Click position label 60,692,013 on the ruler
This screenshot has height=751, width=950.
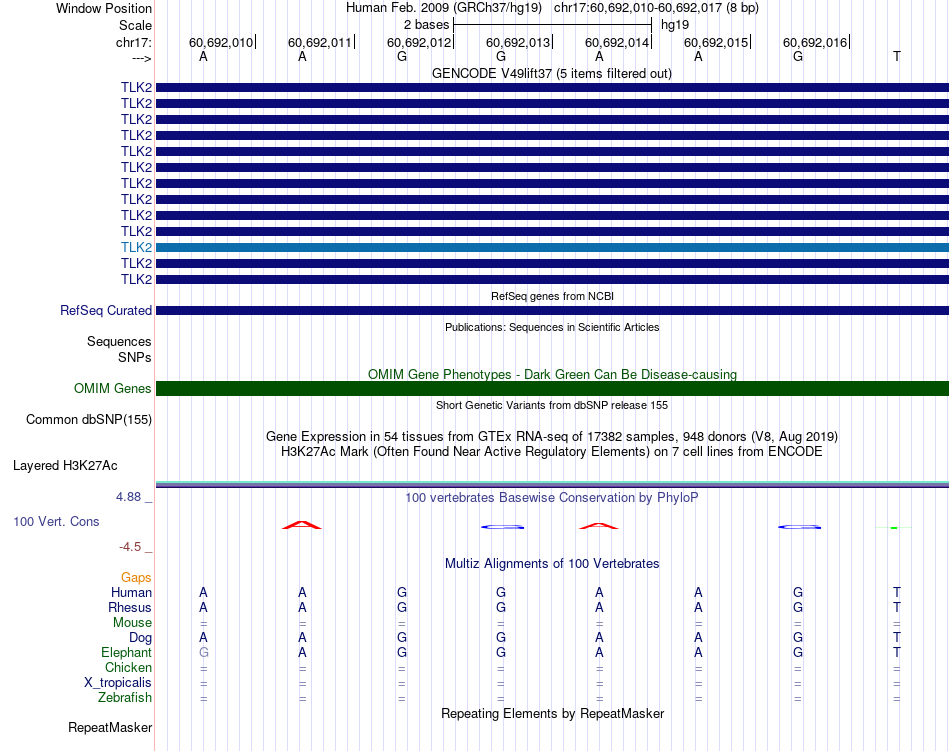pyautogui.click(x=518, y=42)
